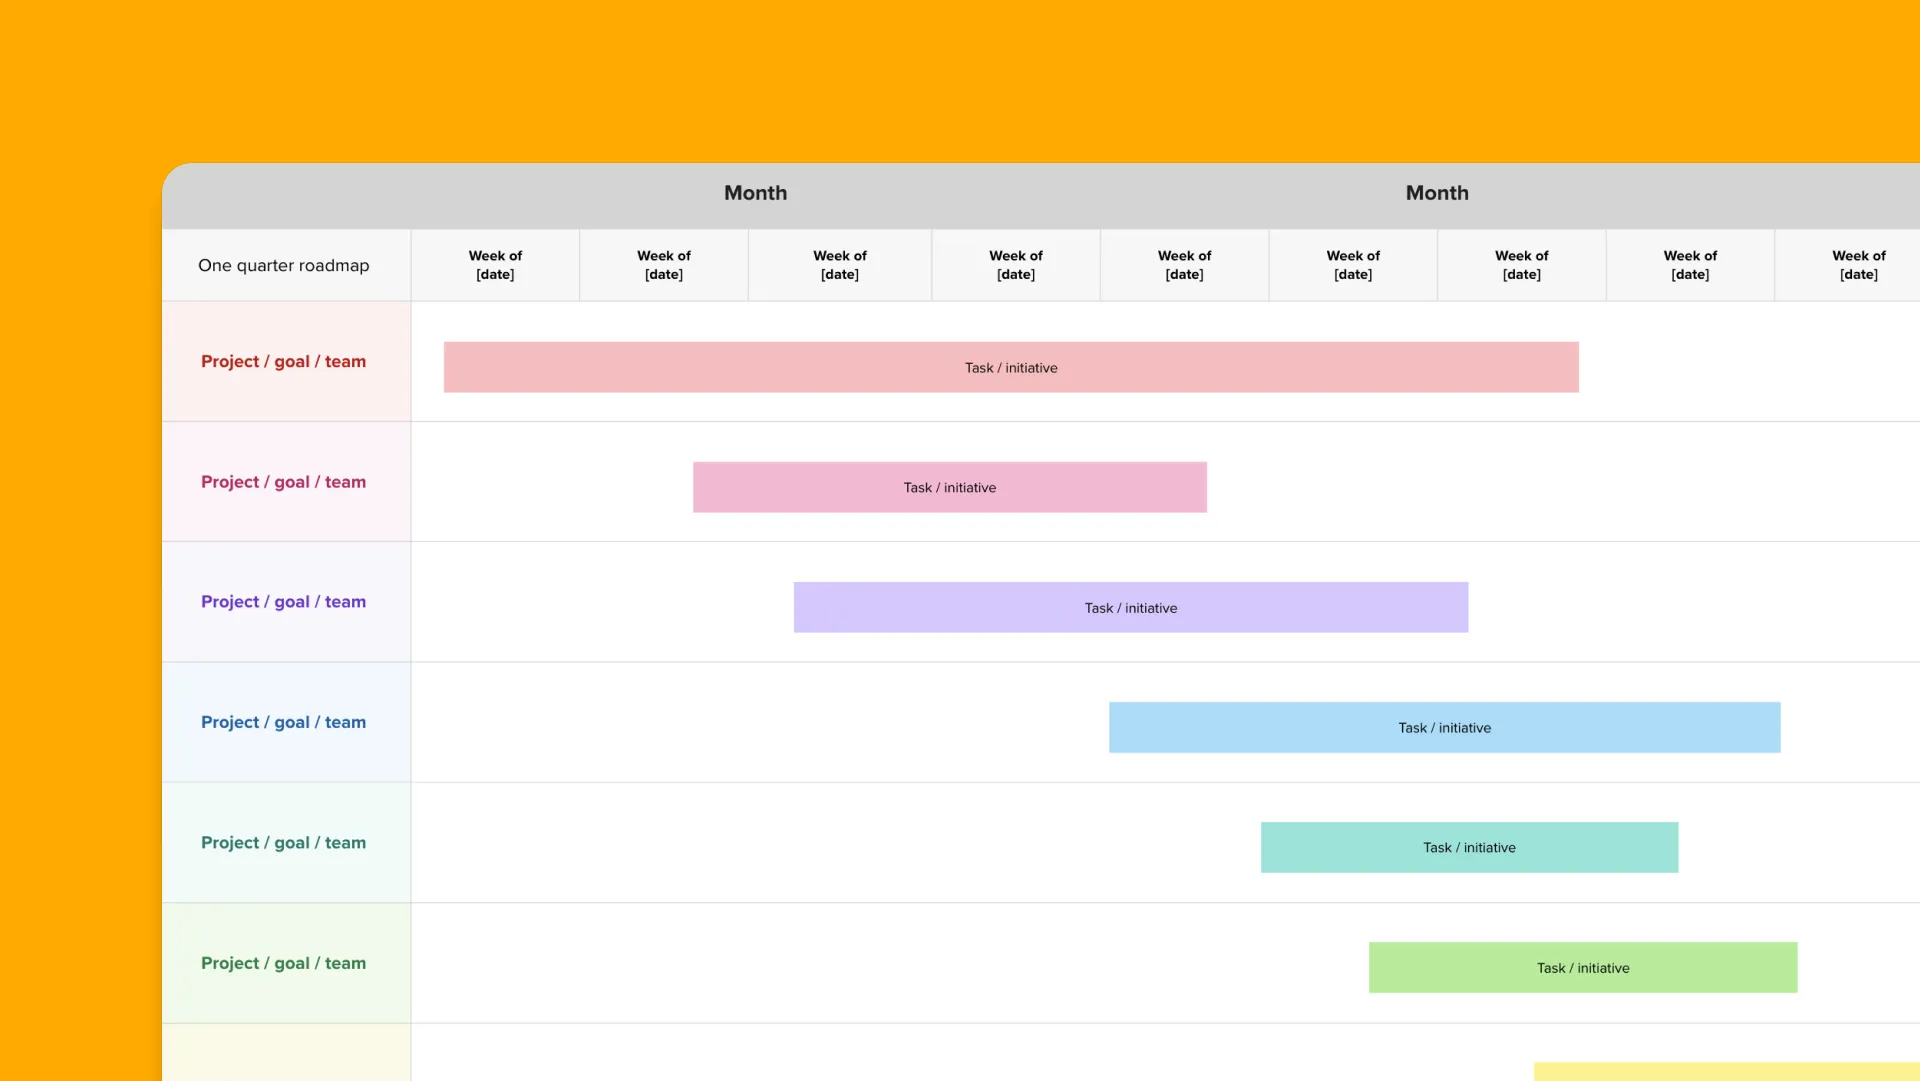Click the fourth 'Week of [date]' column header
Screen dimensions: 1920x1081
[x=1016, y=265]
